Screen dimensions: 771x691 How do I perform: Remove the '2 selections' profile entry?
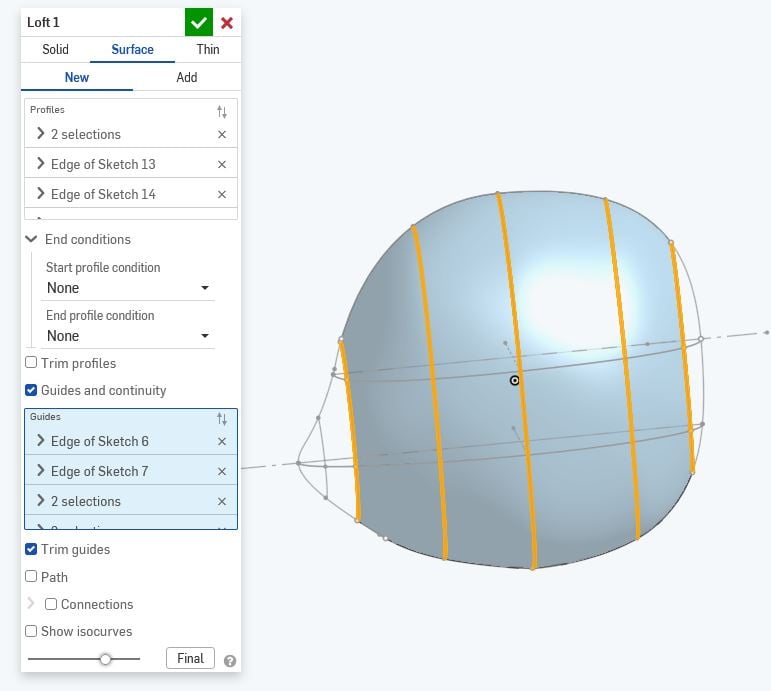[222, 134]
